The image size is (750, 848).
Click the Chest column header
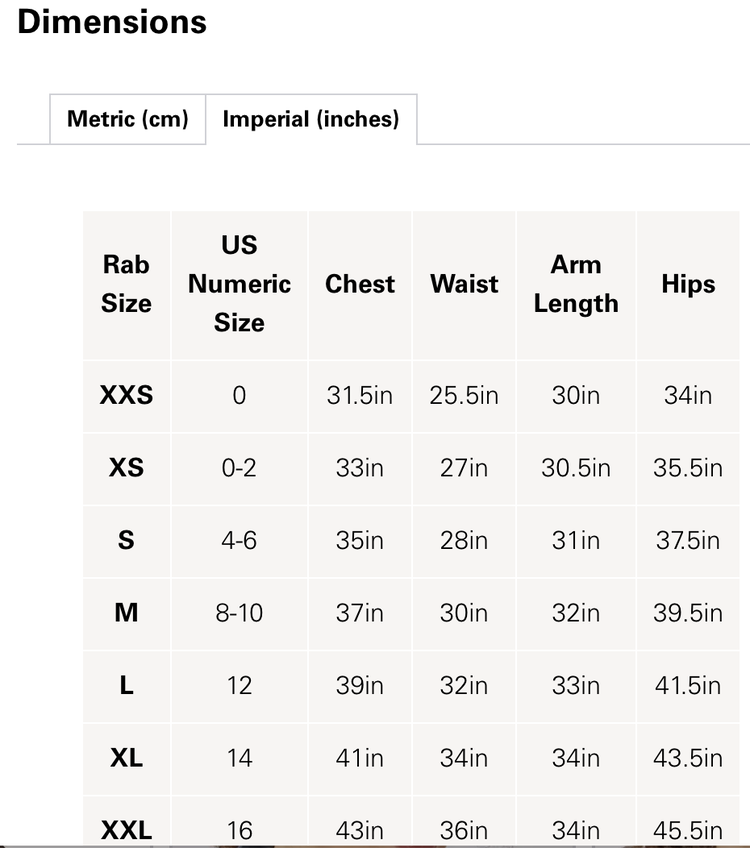click(x=359, y=284)
